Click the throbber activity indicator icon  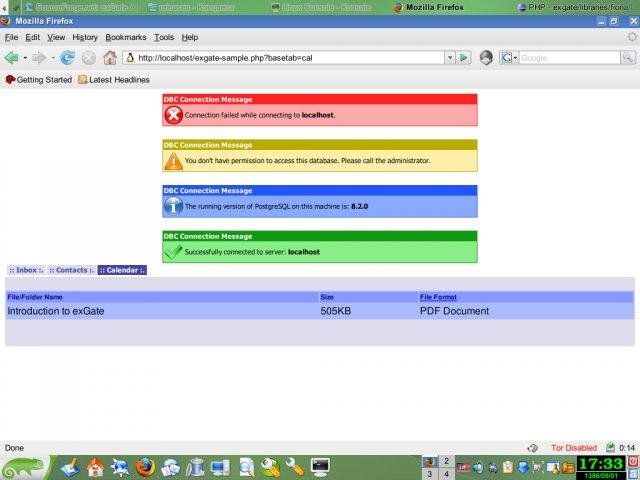632,37
